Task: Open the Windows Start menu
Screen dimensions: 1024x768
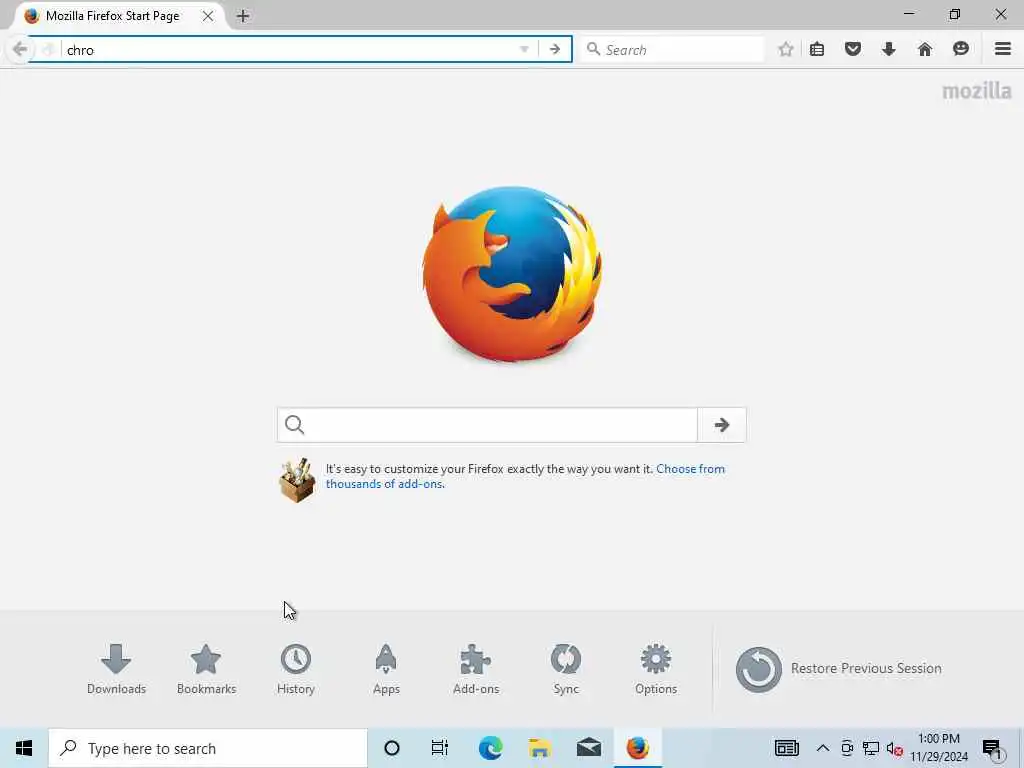Action: click(x=24, y=748)
